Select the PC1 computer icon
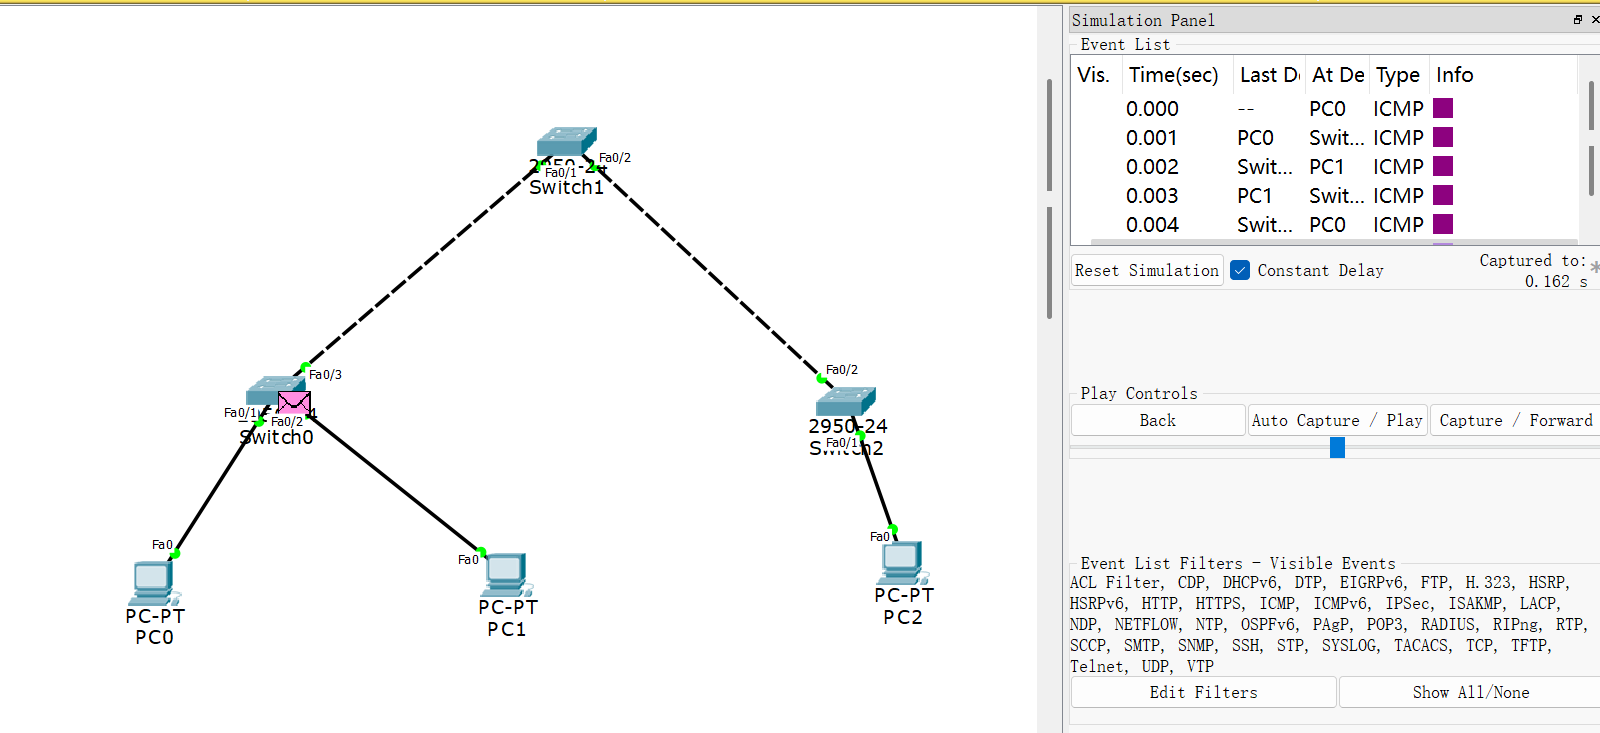1600x733 pixels. click(506, 574)
